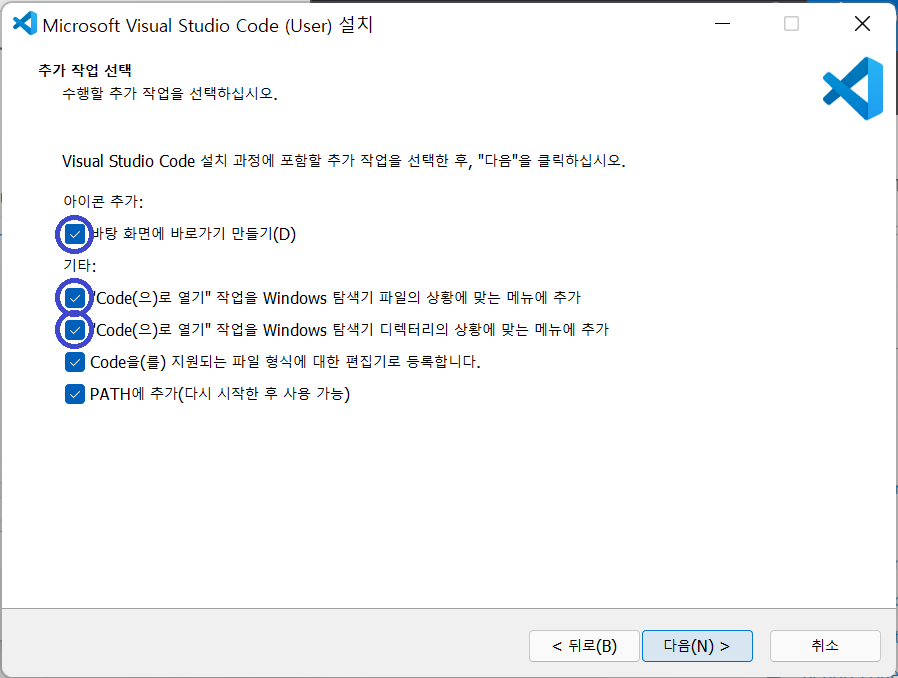The height and width of the screenshot is (678, 898).
Task: Uncheck the desktop shortcut checkbox 바탕 화면에 바로가기 만들기(D)
Action: [x=74, y=234]
